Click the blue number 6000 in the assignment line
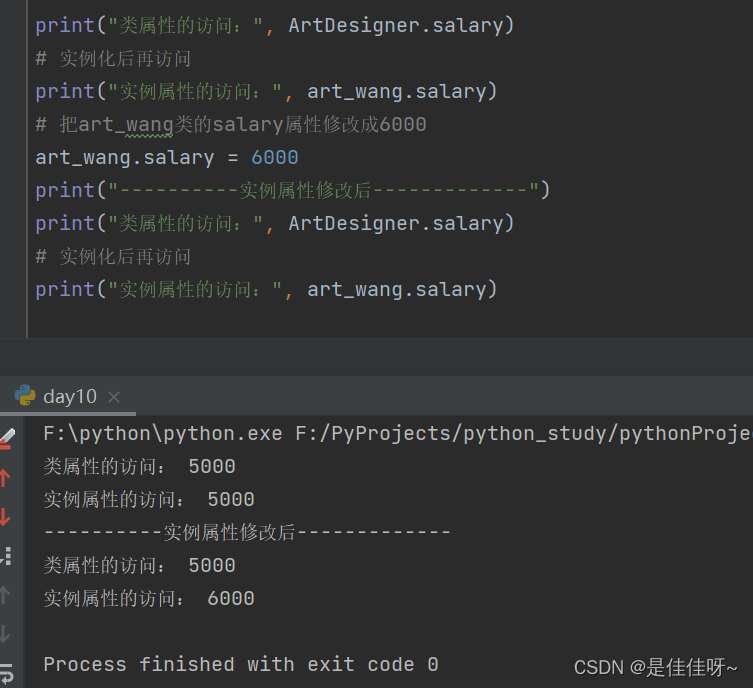 [x=275, y=157]
